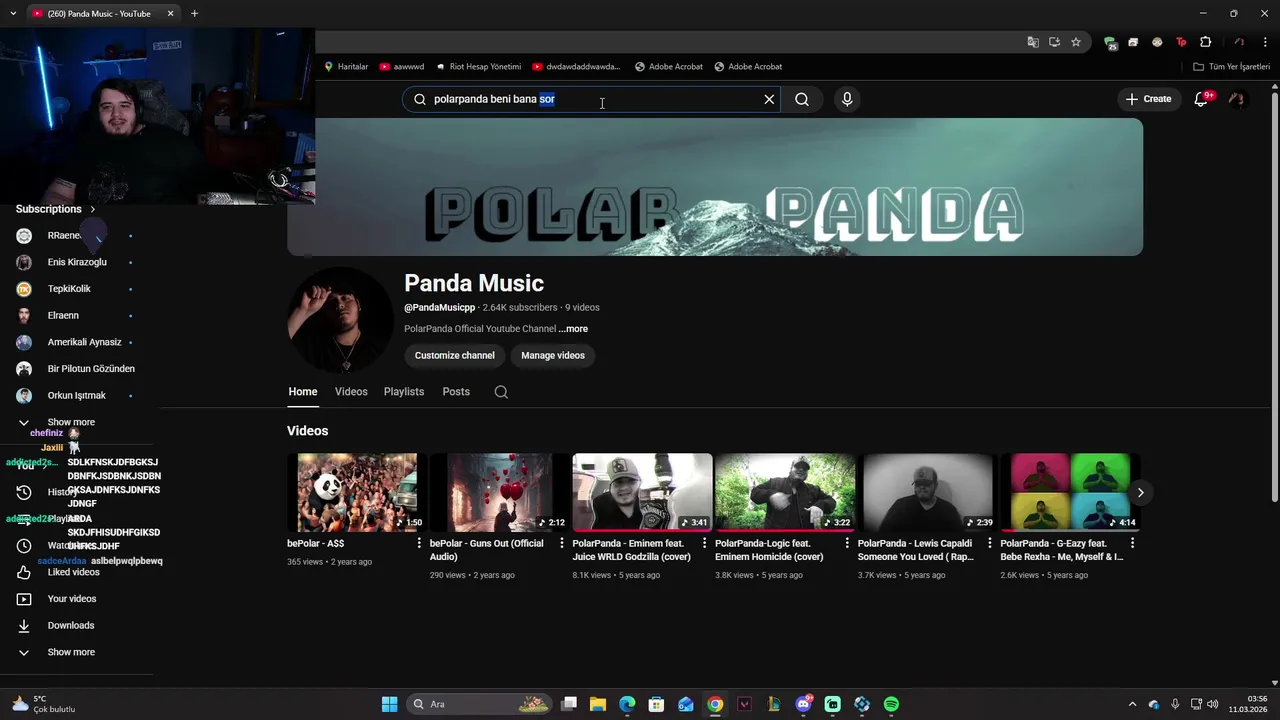Open File Explorer from the taskbar
Image resolution: width=1280 pixels, height=720 pixels.
[597, 704]
